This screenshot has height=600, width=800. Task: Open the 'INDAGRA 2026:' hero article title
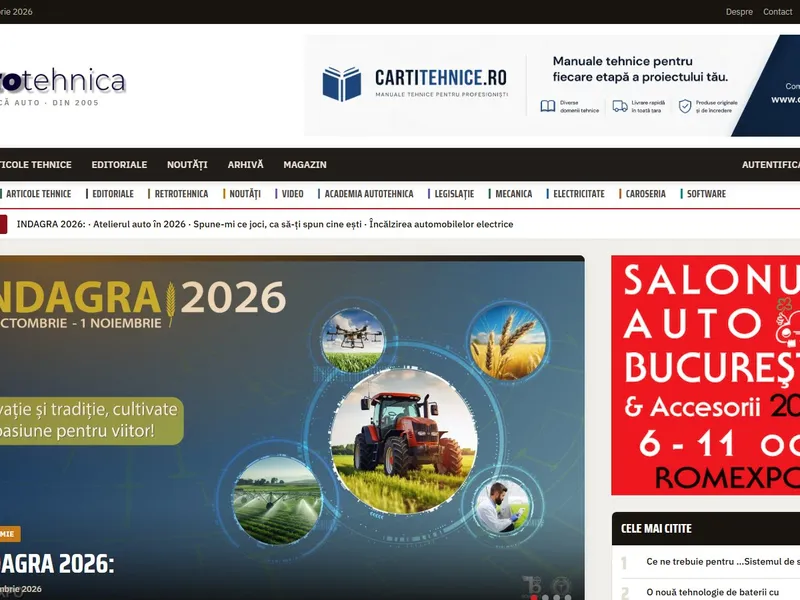[x=57, y=564]
